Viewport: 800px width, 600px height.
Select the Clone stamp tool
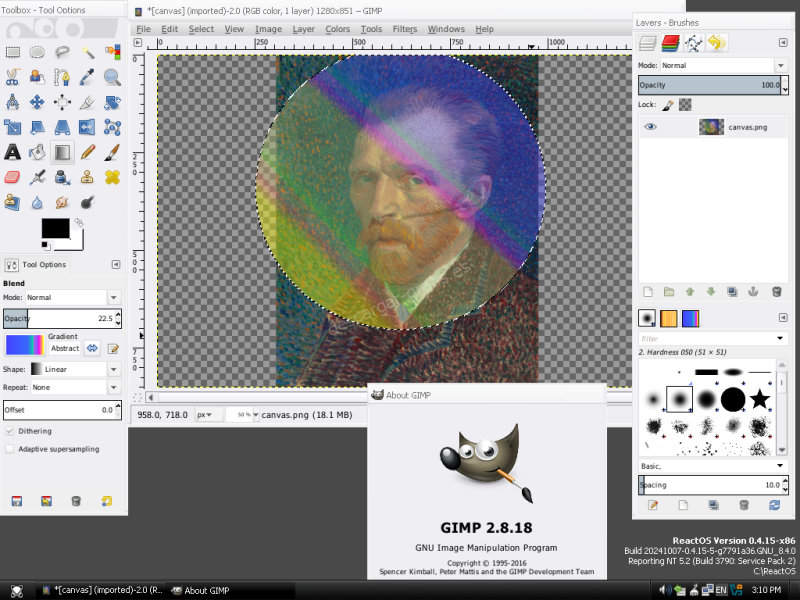88,177
